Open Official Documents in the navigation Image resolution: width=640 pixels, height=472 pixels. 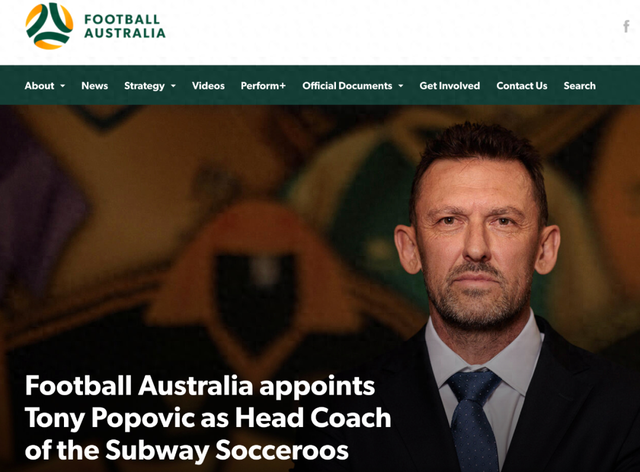click(347, 86)
